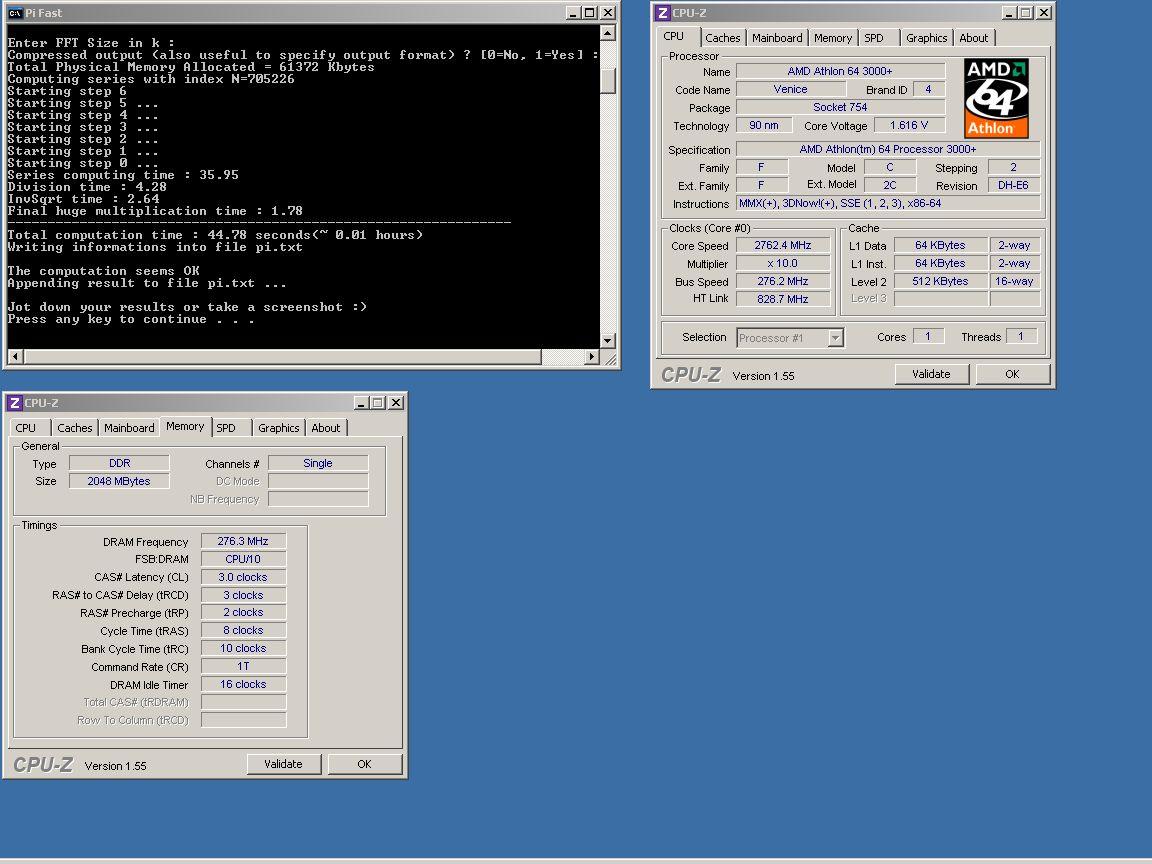
Task: Click Code Name value Venice
Action: [791, 89]
